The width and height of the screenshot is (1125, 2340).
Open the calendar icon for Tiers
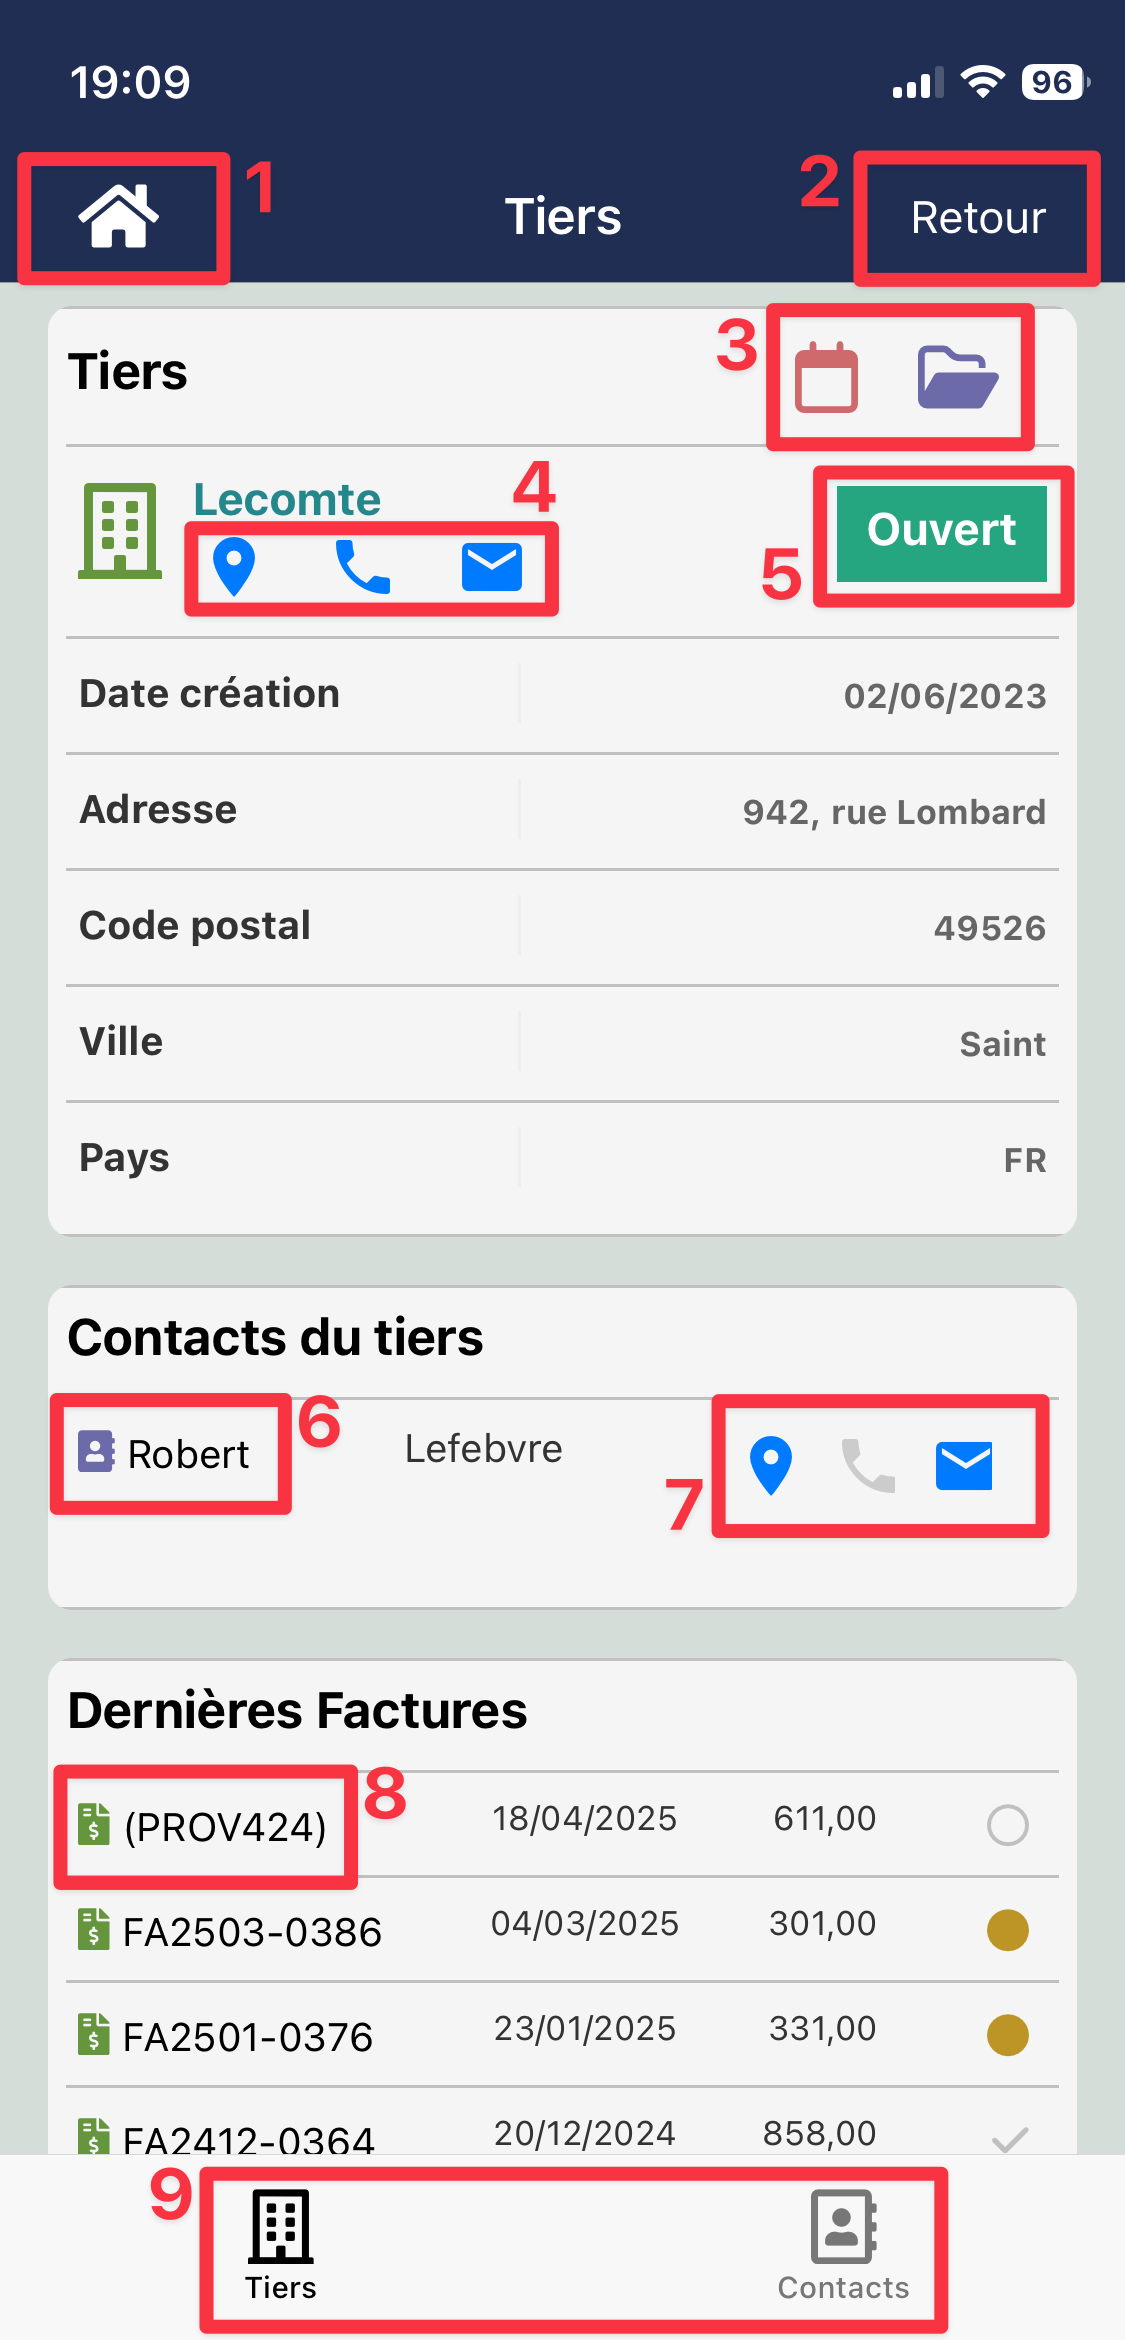tap(826, 377)
